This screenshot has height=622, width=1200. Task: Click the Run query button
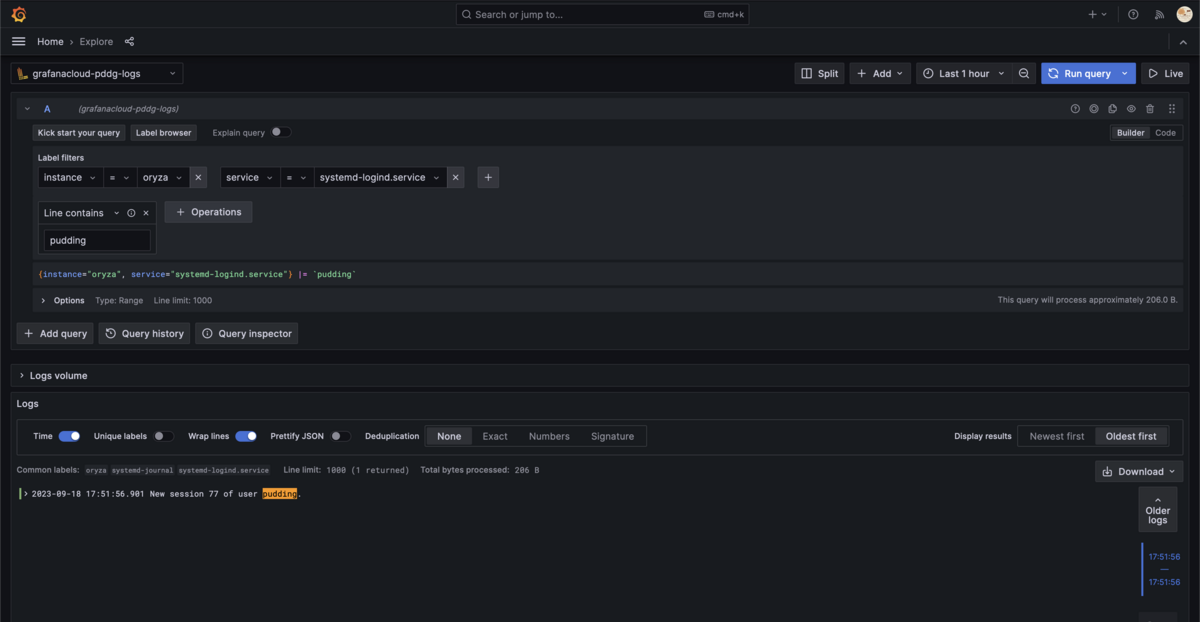point(1079,74)
